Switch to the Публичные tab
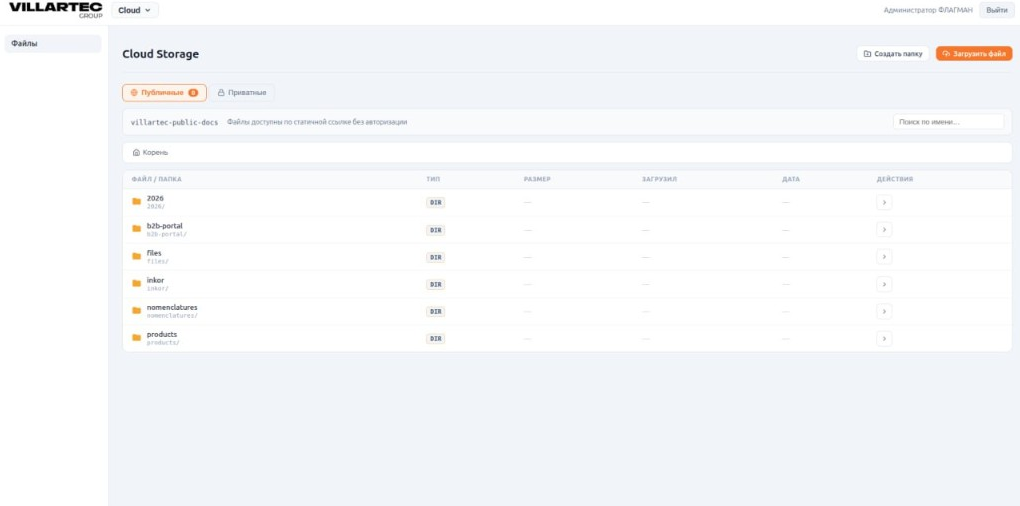Viewport: 1020px width, 506px height. pos(165,93)
